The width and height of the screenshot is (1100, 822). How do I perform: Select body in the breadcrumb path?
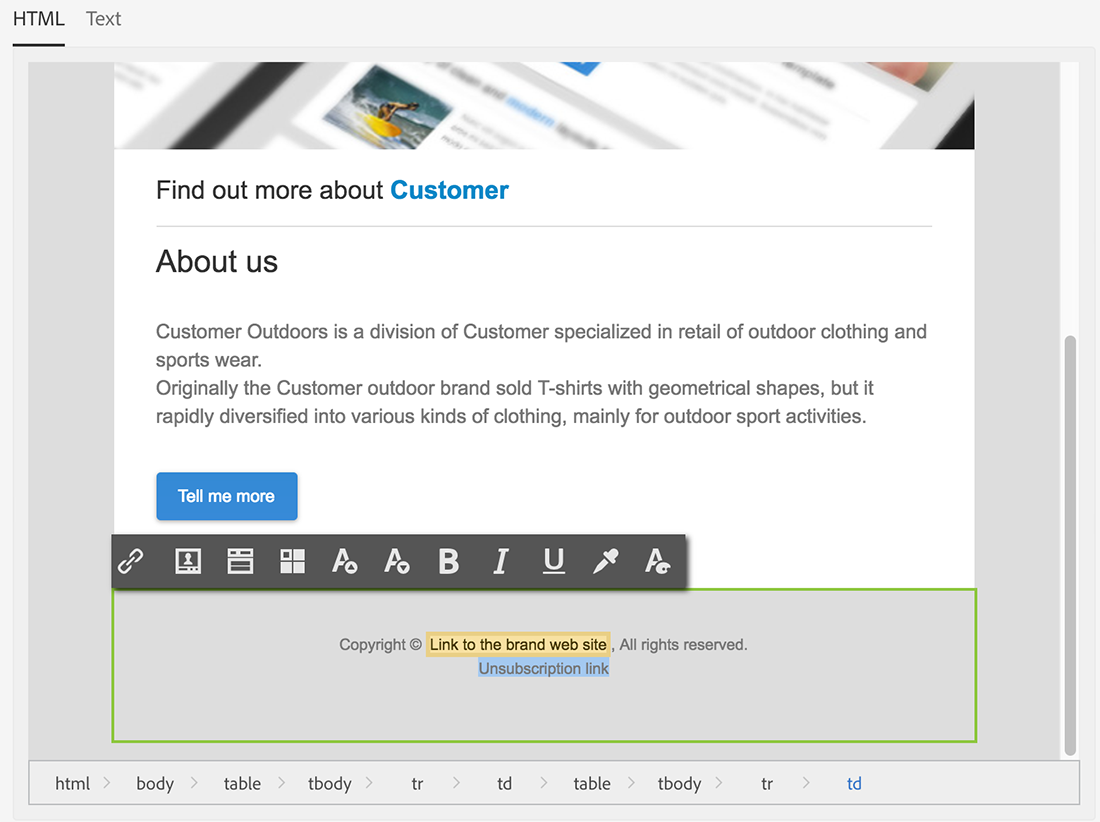[x=155, y=783]
